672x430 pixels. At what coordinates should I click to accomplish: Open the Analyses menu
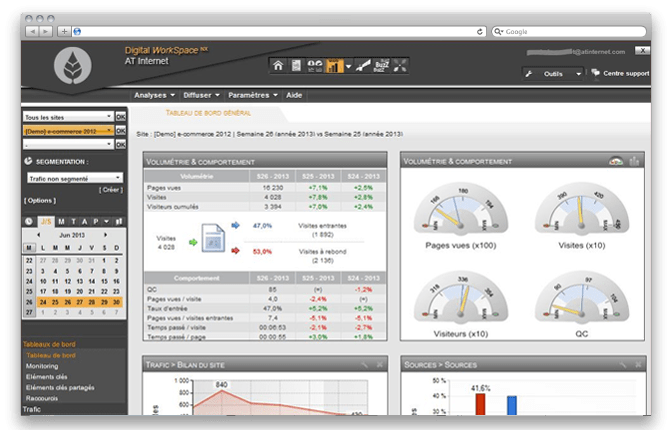click(153, 95)
